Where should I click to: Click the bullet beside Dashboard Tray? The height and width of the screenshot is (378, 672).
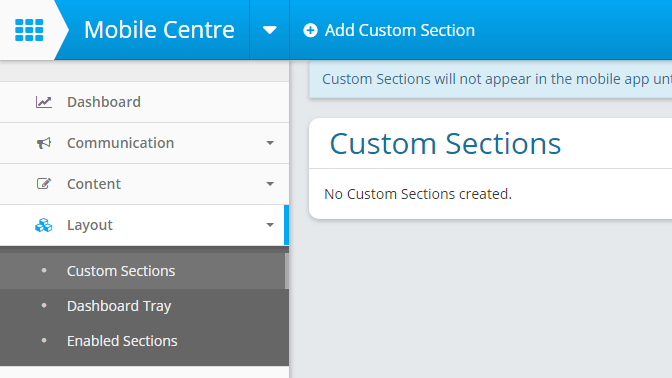tap(44, 306)
